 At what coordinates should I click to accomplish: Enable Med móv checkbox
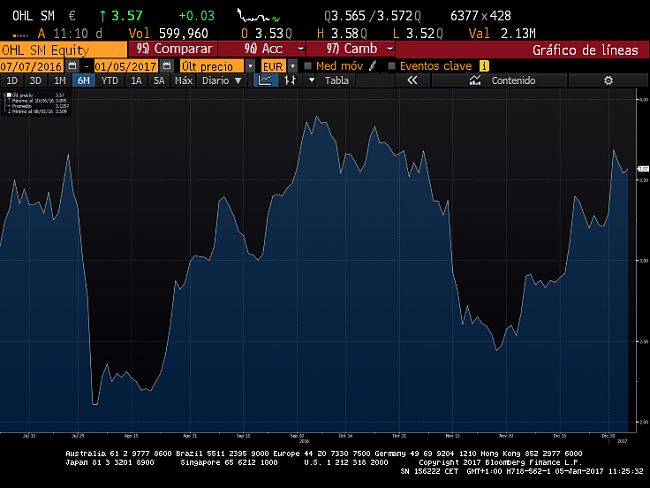pos(308,66)
